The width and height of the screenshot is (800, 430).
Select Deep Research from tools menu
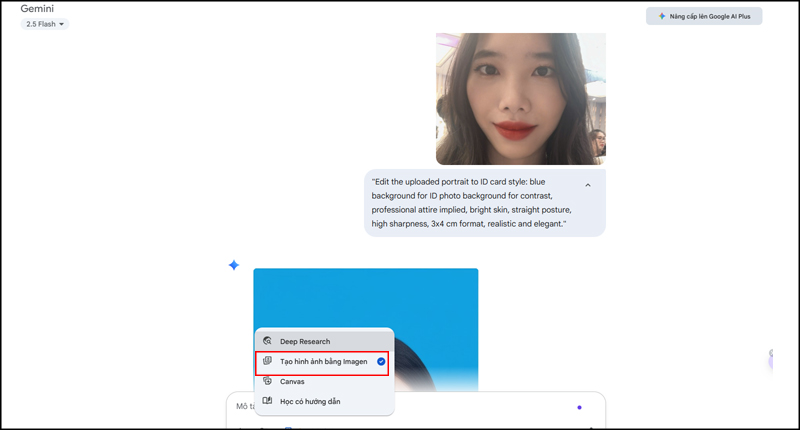[324, 341]
